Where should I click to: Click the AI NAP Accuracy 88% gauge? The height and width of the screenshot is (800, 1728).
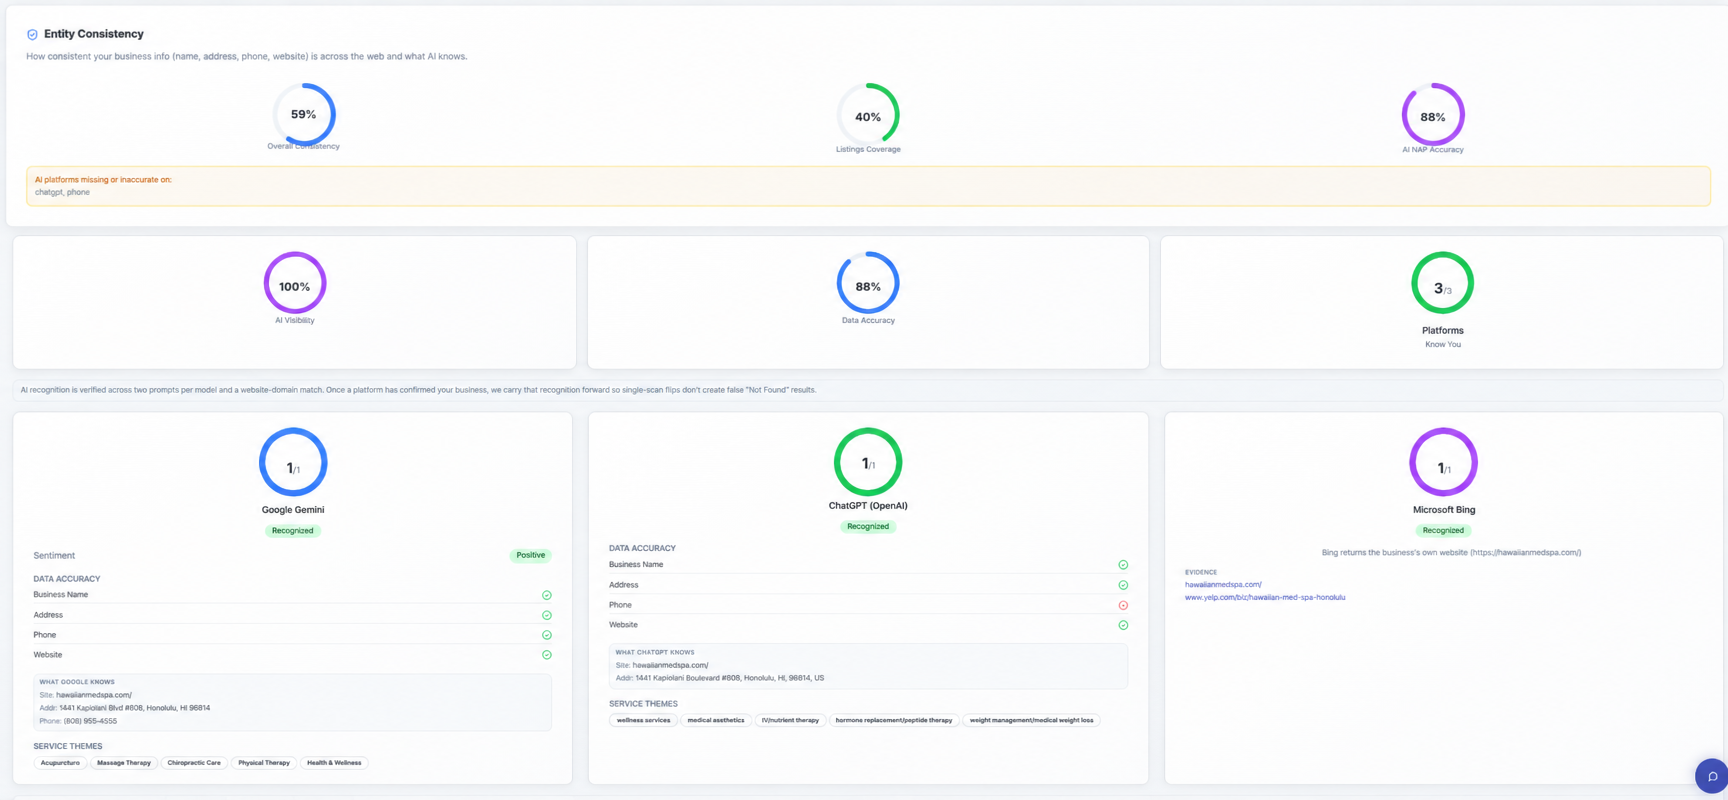[x=1433, y=114]
